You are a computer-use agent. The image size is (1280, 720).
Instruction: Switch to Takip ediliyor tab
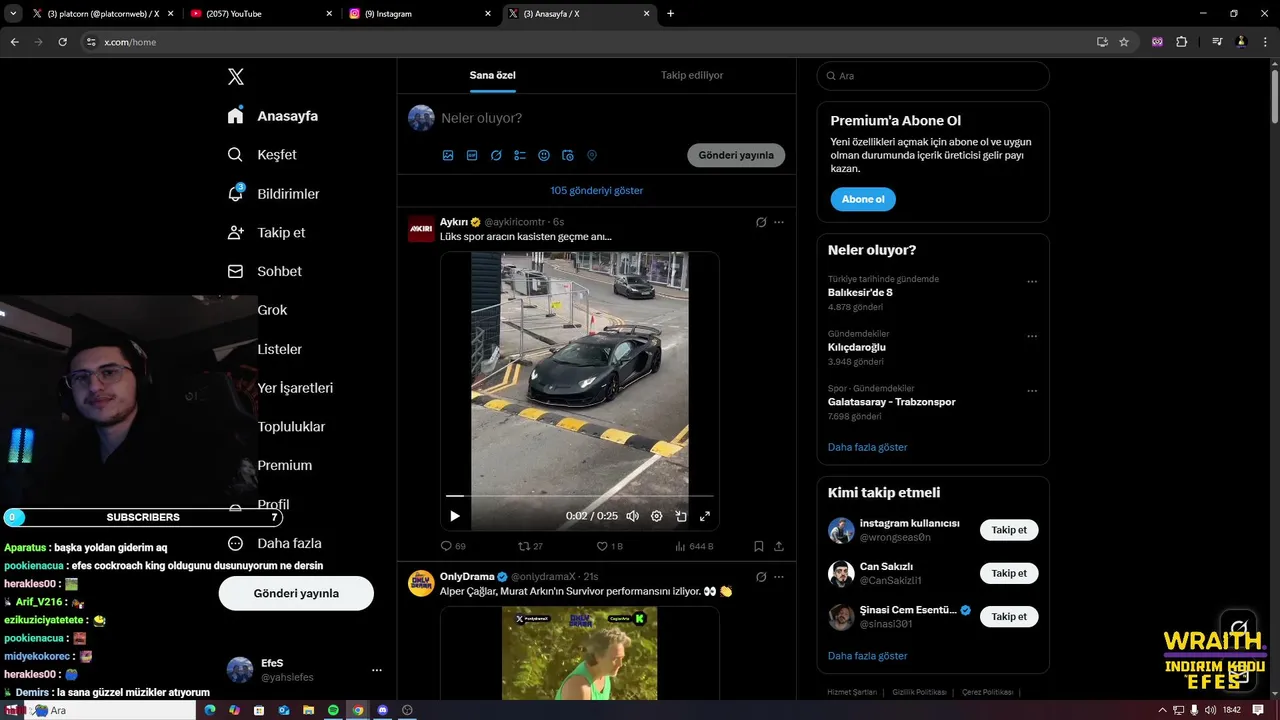[x=692, y=75]
